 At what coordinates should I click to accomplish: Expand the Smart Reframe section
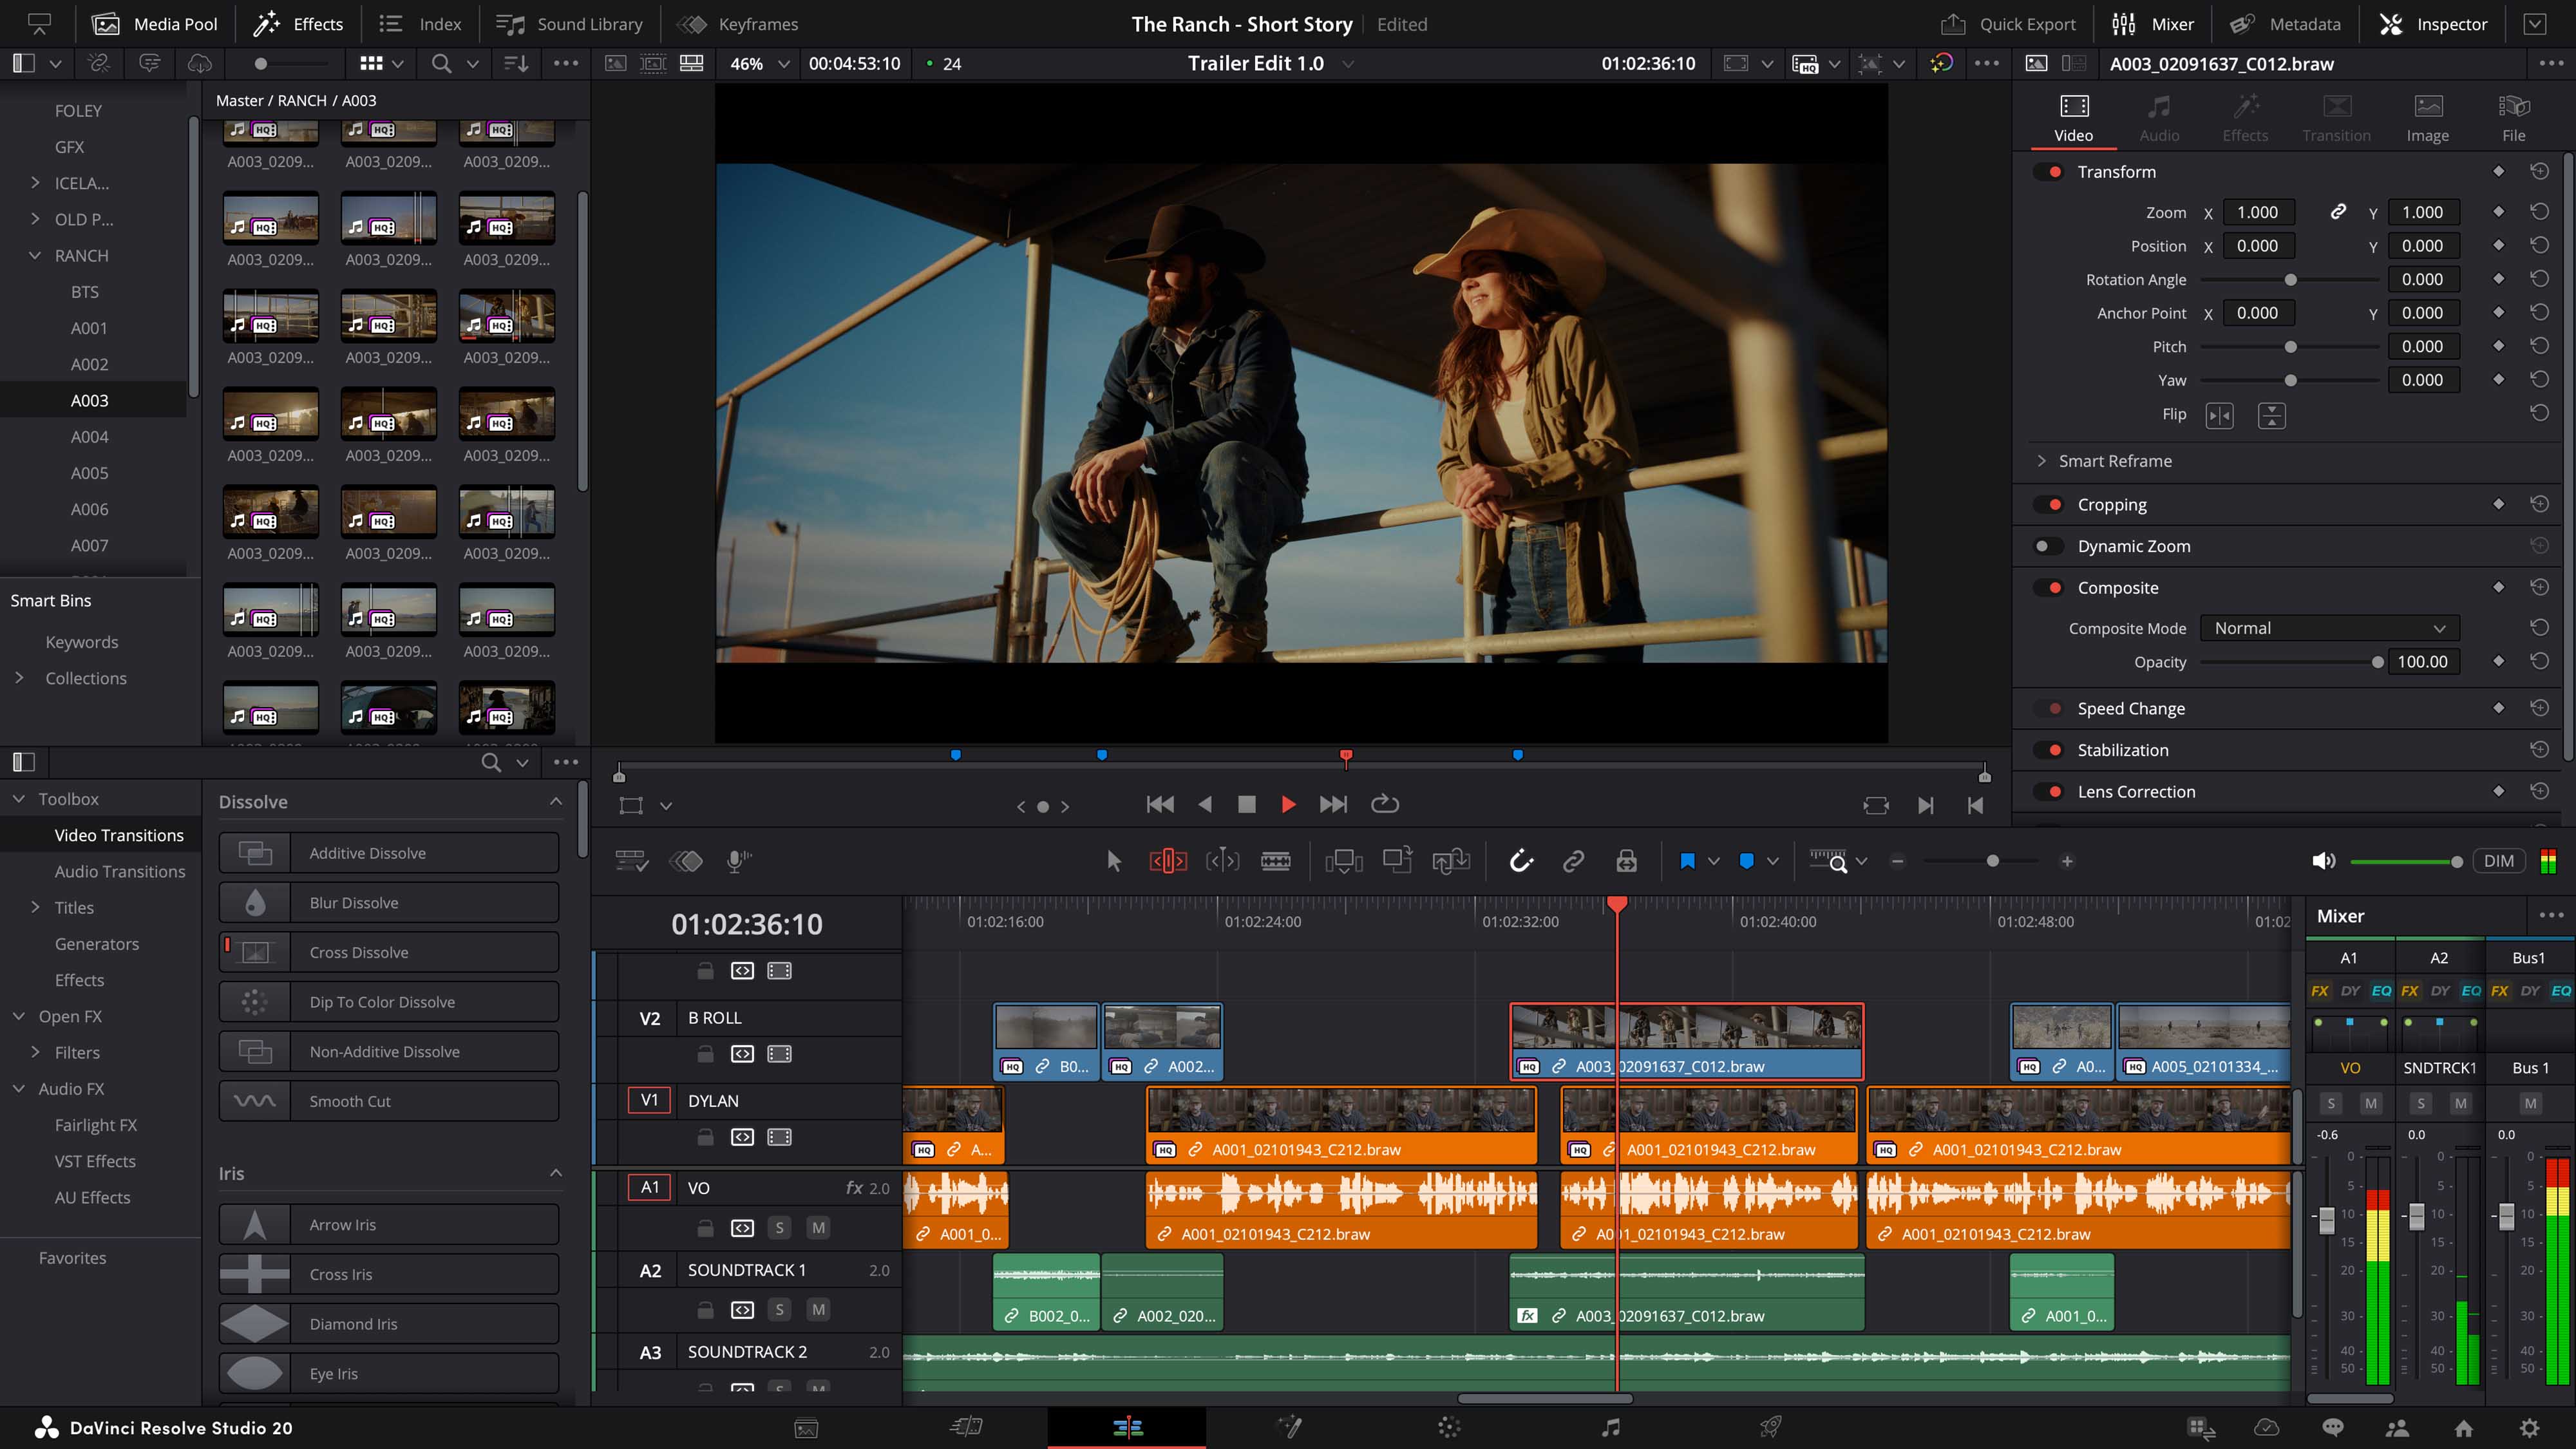tap(2041, 460)
